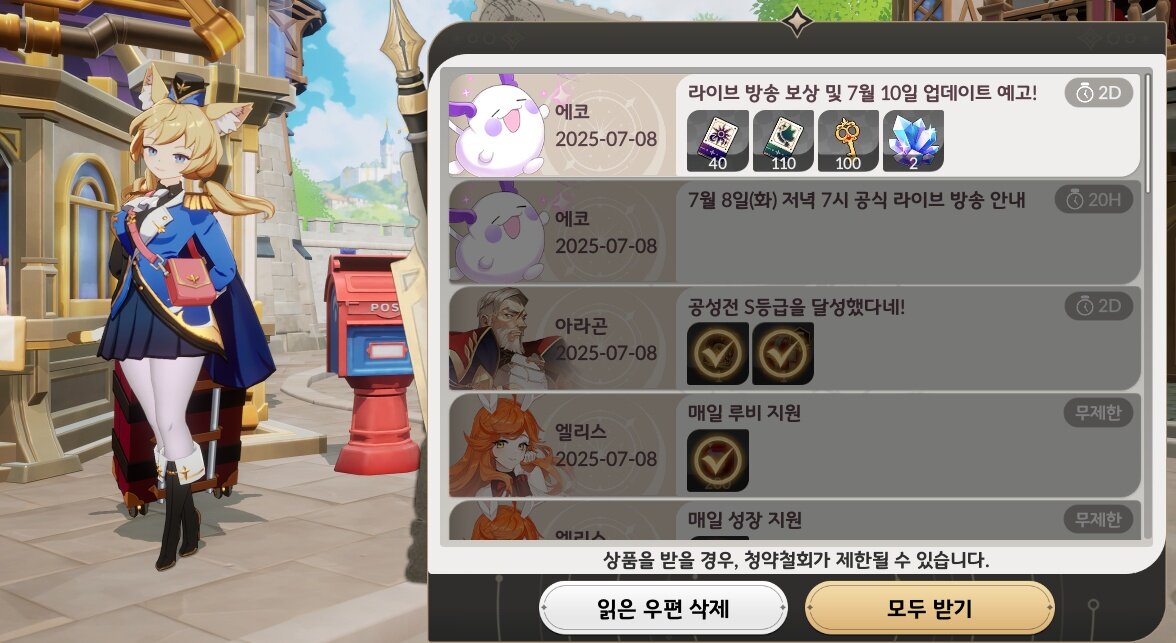The height and width of the screenshot is (643, 1176).
Task: Click the purple card reward icon showing 40
Action: tap(718, 141)
